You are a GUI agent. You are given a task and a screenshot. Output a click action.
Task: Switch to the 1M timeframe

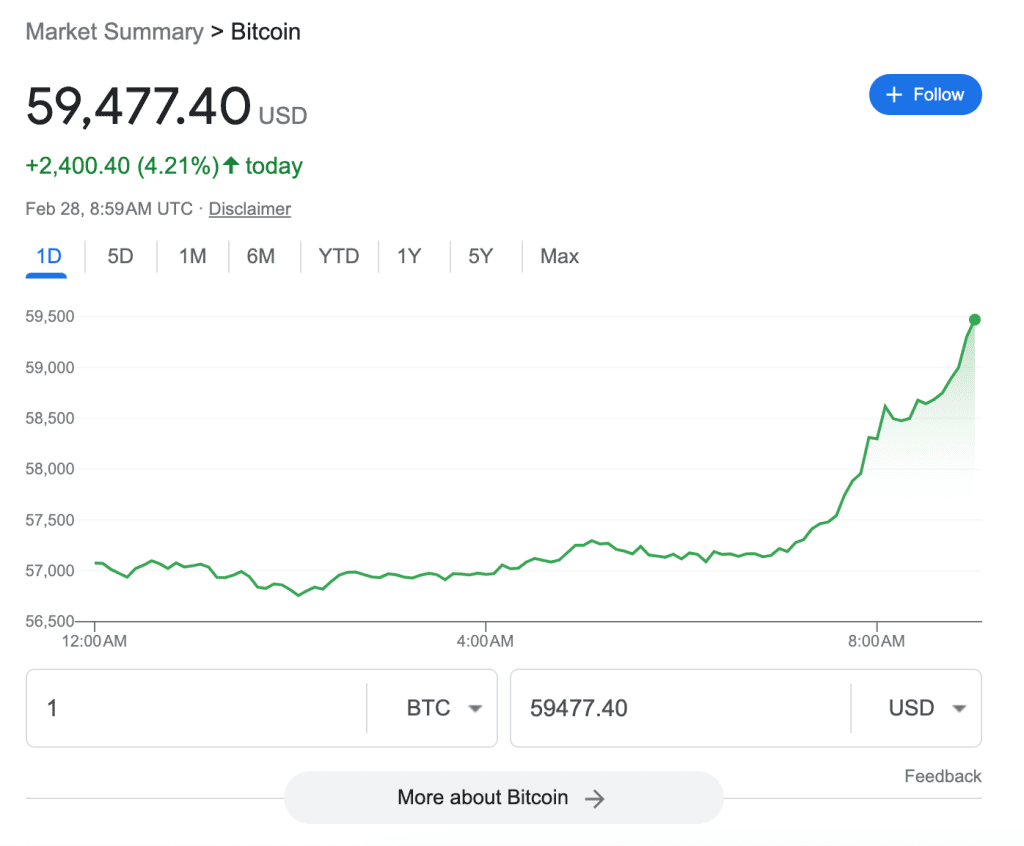tap(192, 256)
